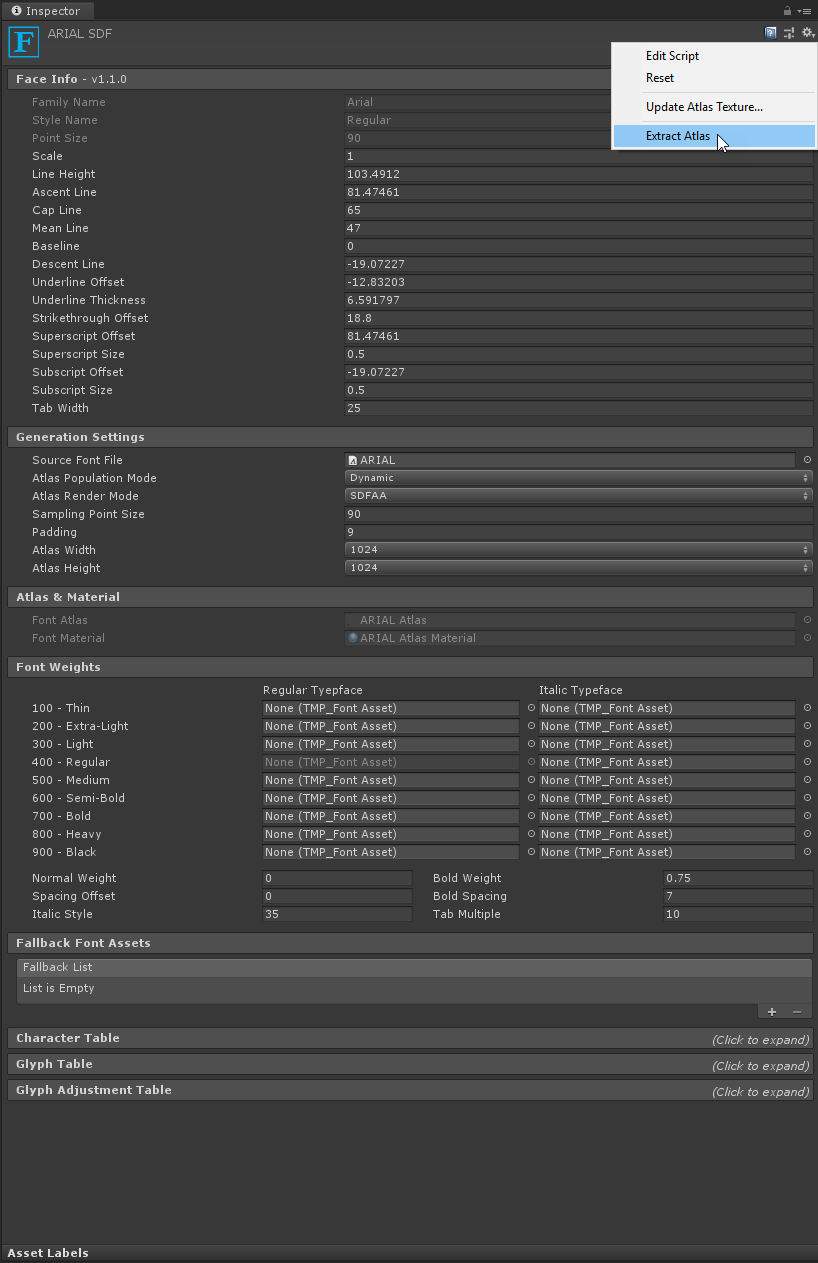
Task: Open the inspector presets icon
Action: (x=789, y=33)
